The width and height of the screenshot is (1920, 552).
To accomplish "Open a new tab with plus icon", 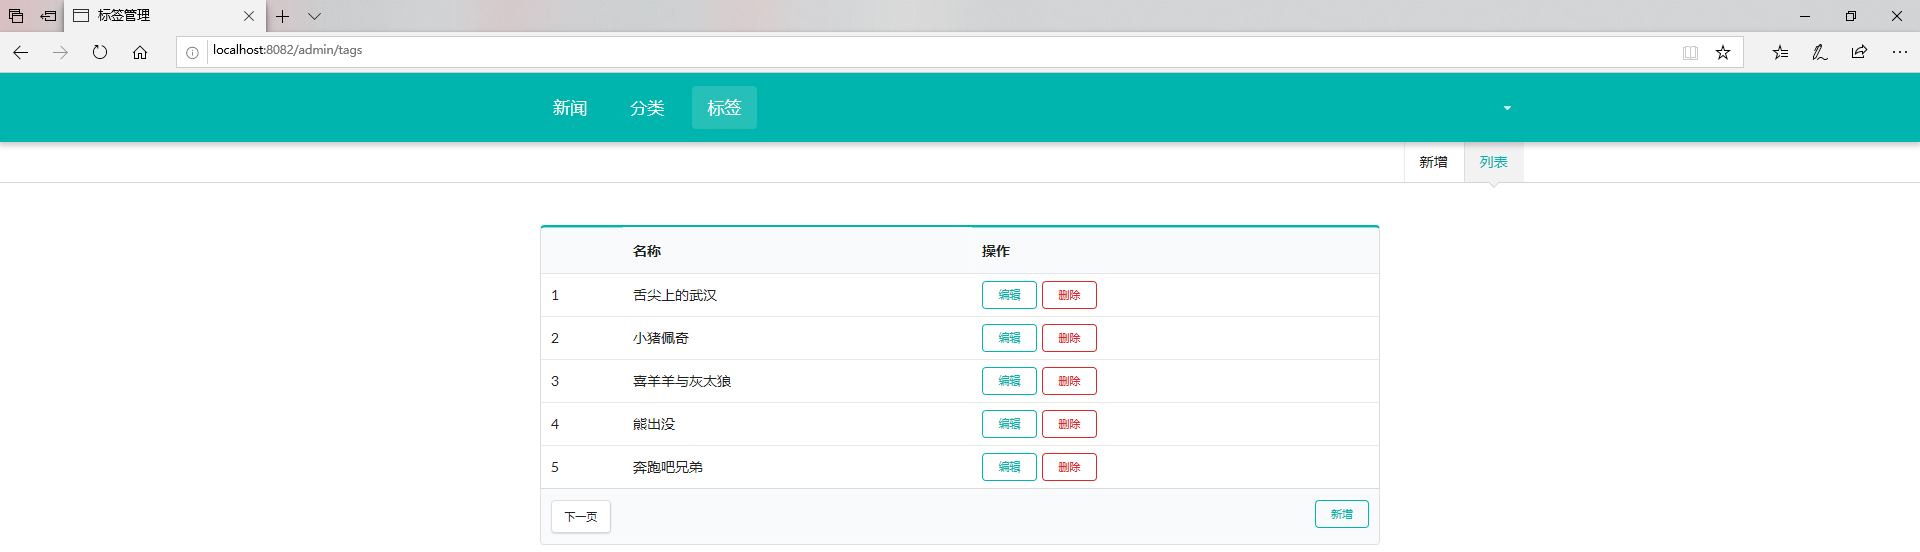I will pos(283,16).
